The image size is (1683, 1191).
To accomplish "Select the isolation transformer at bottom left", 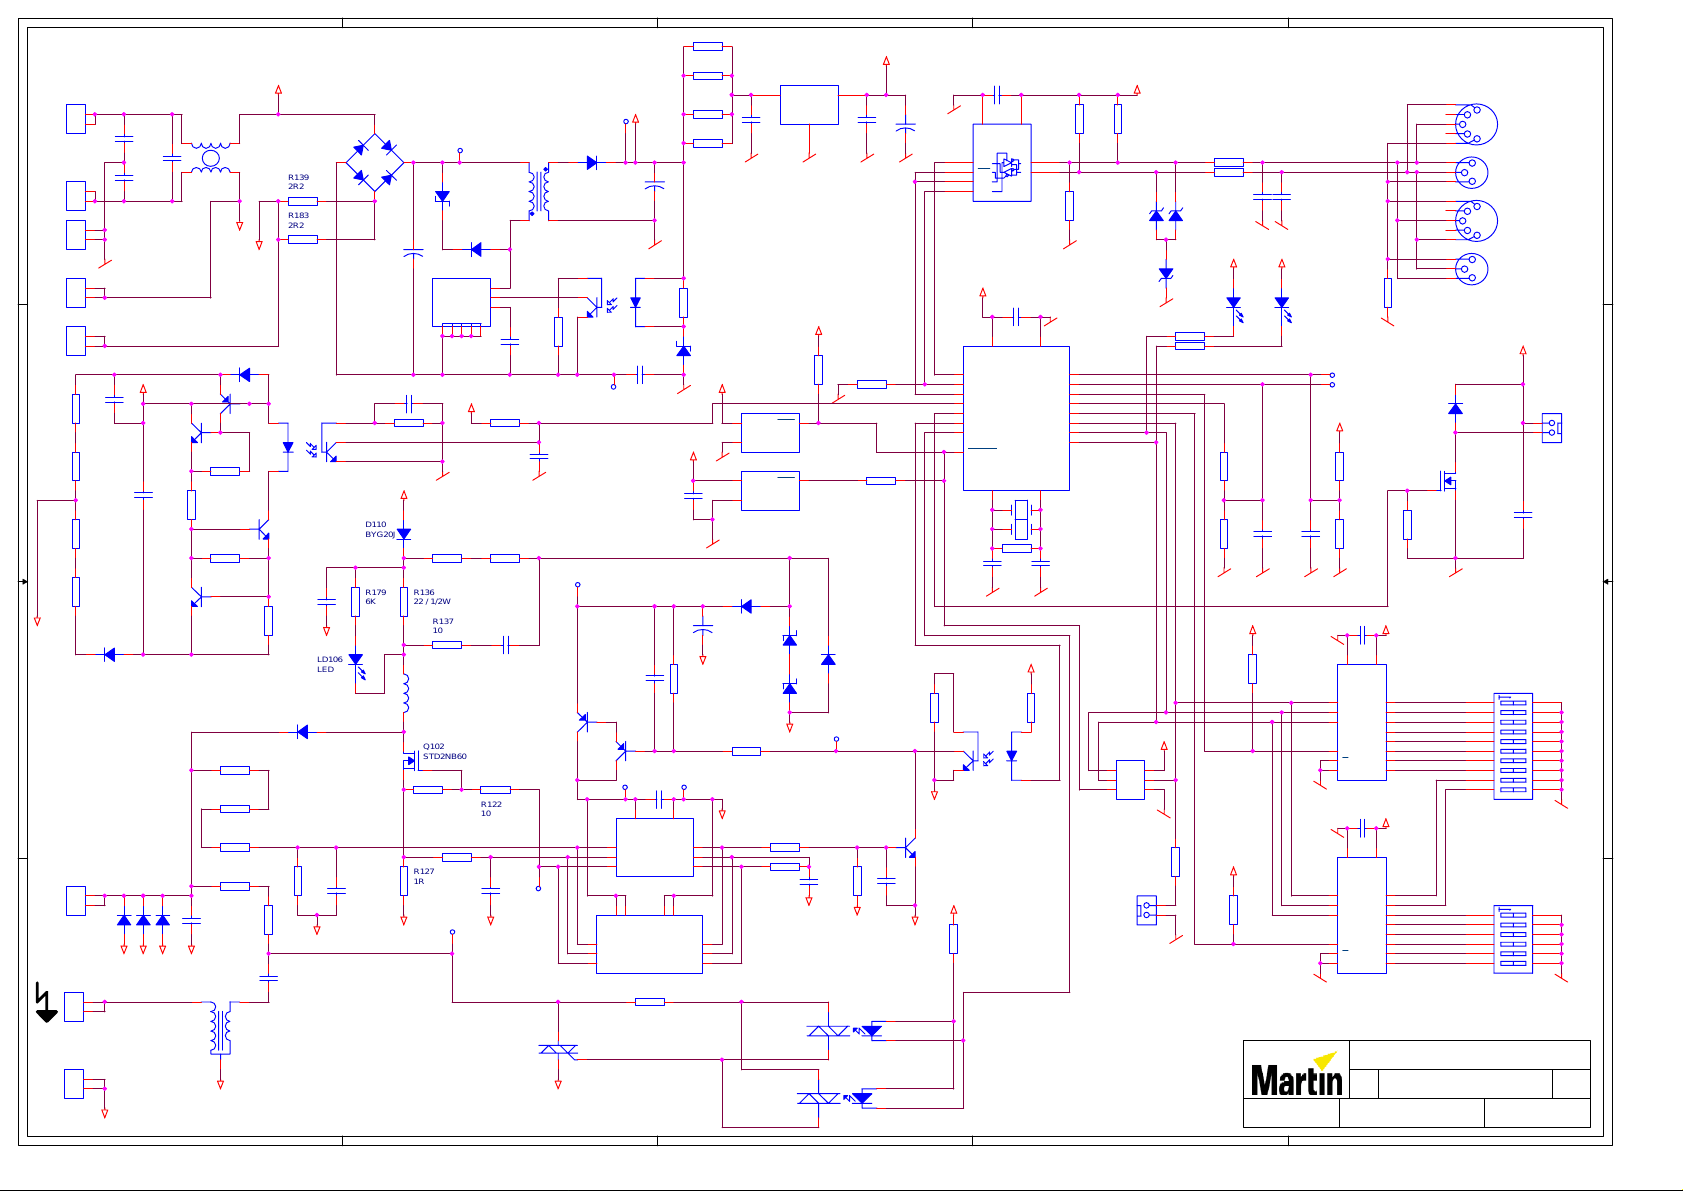I will pyautogui.click(x=221, y=1028).
